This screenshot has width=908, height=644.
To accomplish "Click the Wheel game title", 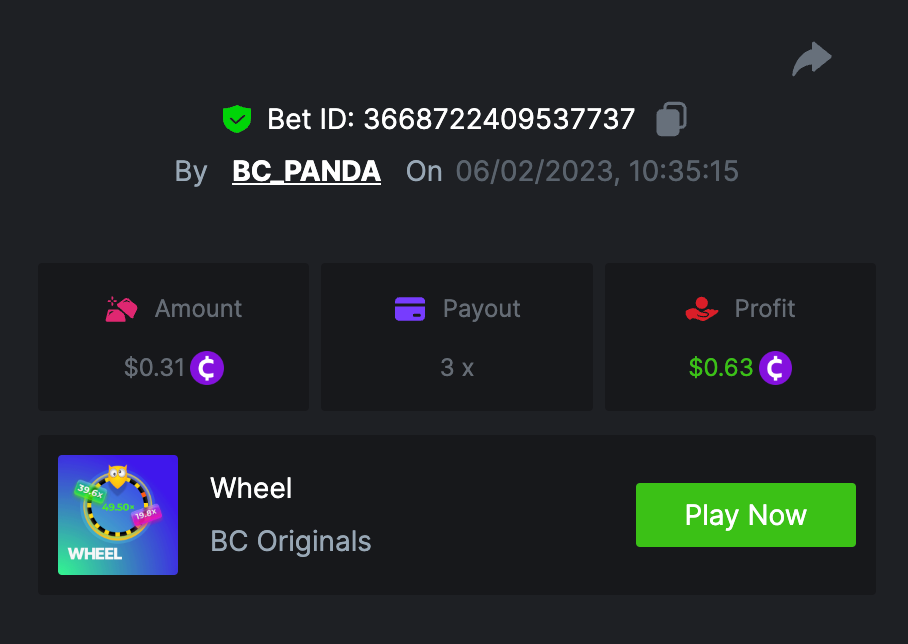I will click(251, 489).
